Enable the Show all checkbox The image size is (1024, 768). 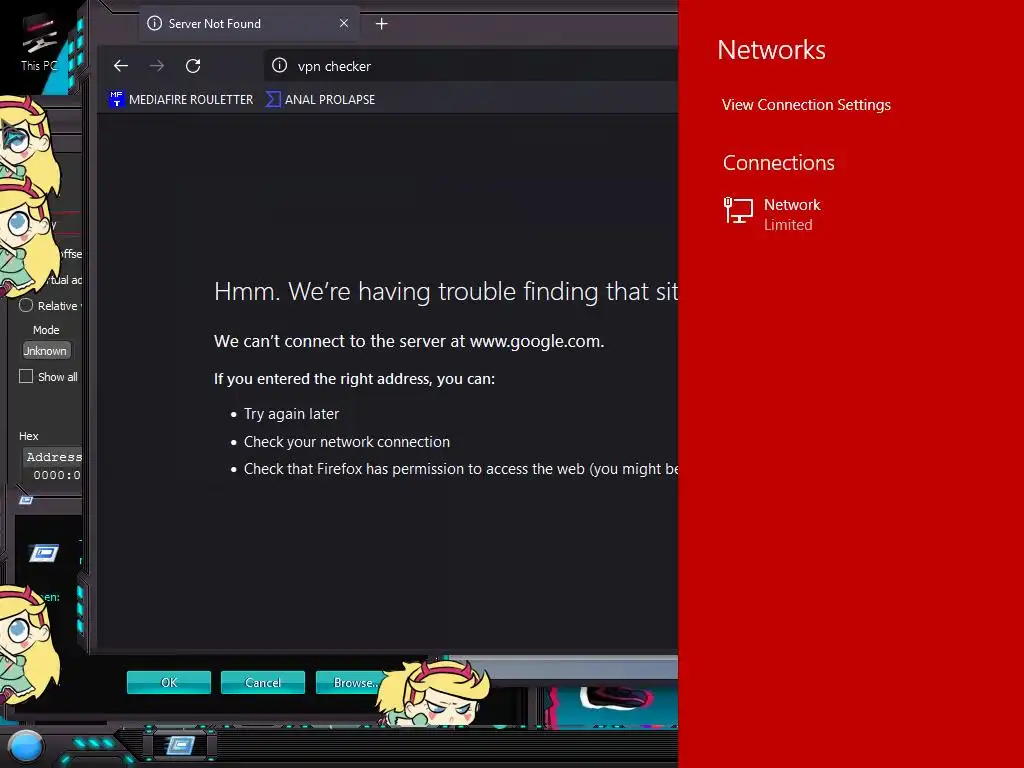(x=26, y=376)
